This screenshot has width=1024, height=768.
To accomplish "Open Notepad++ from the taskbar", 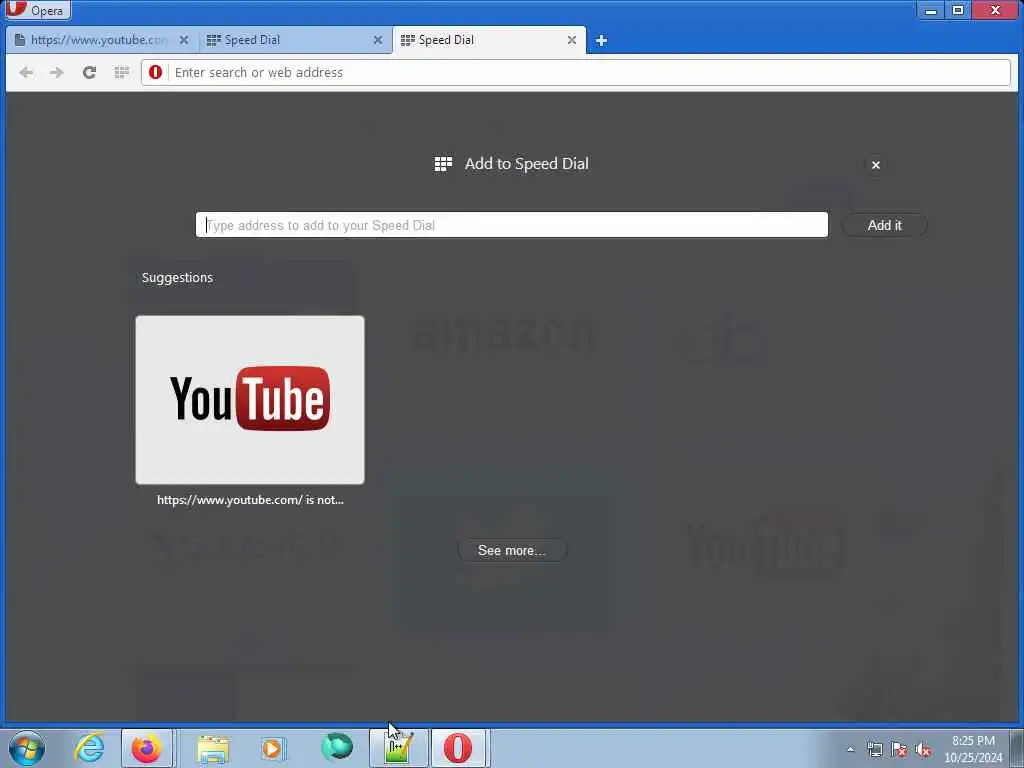I will 398,748.
